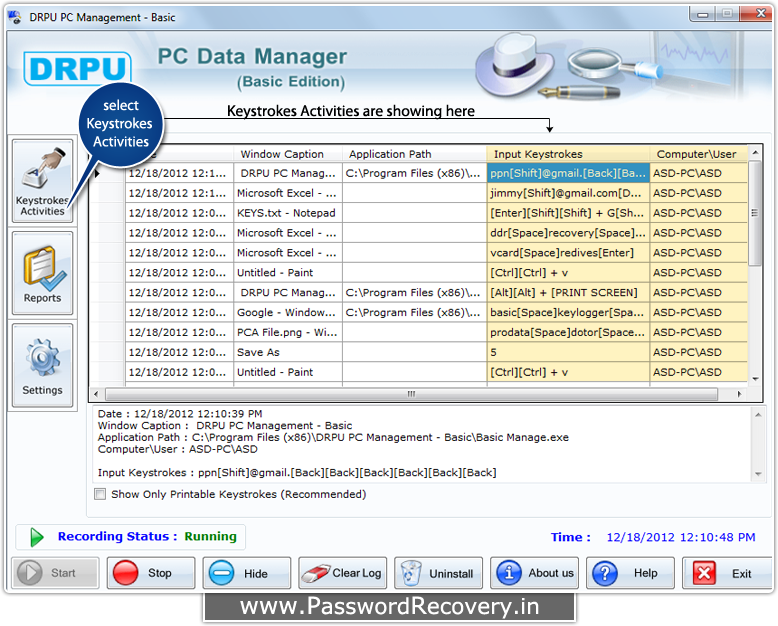
Task: Click the horizontal scrollbar thumb
Action: [x=411, y=394]
